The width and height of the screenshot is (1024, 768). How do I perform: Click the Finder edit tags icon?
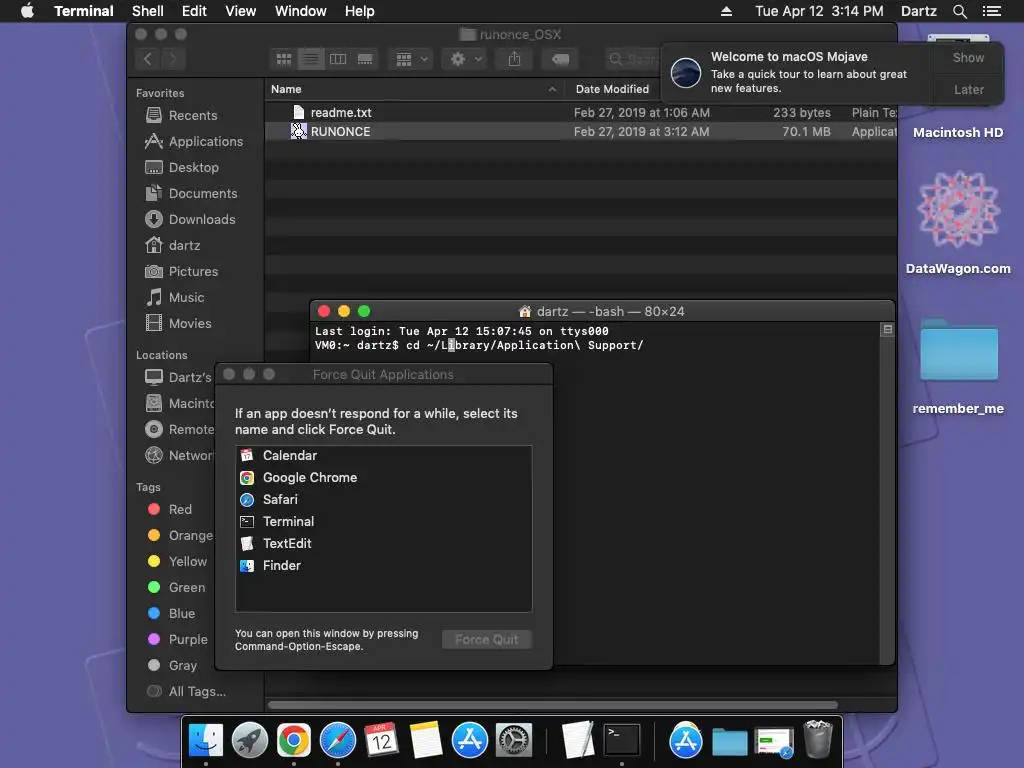coord(560,59)
